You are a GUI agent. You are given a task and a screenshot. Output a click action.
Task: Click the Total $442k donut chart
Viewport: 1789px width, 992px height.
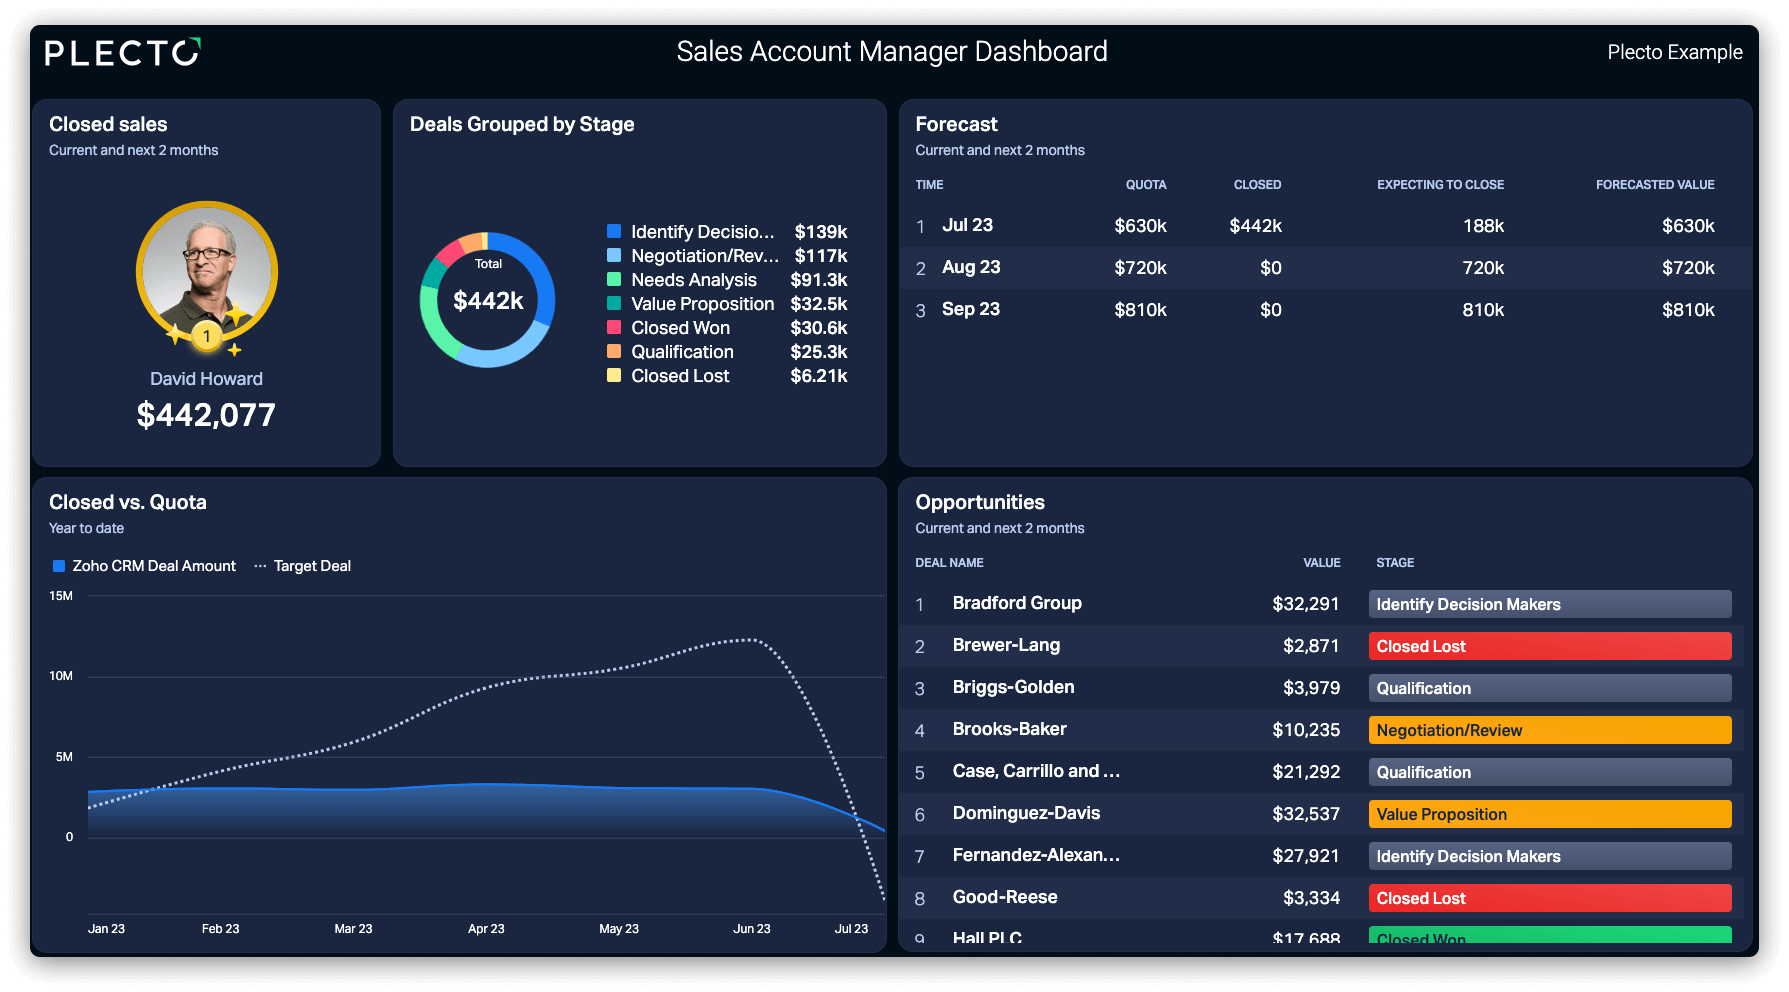[487, 300]
